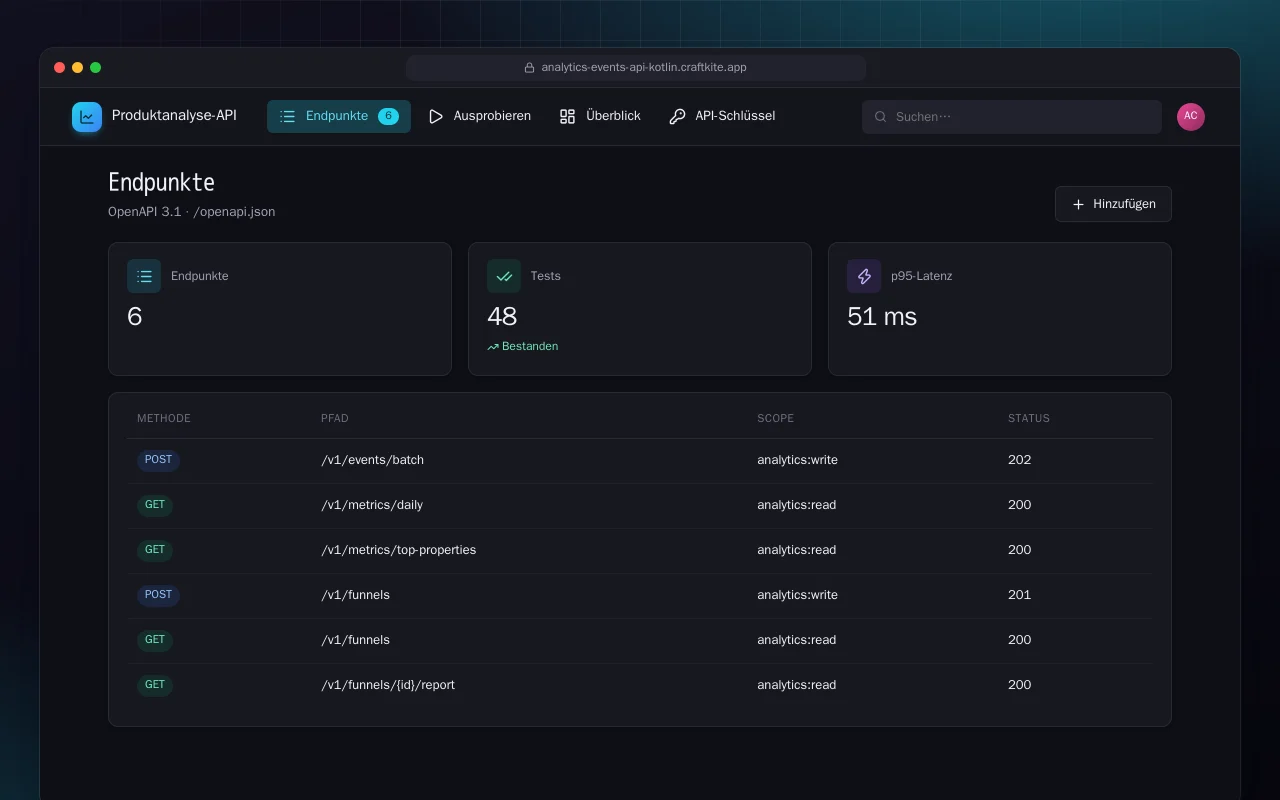Image resolution: width=1280 pixels, height=800 pixels.
Task: Click status 201 cell
Action: (1019, 595)
